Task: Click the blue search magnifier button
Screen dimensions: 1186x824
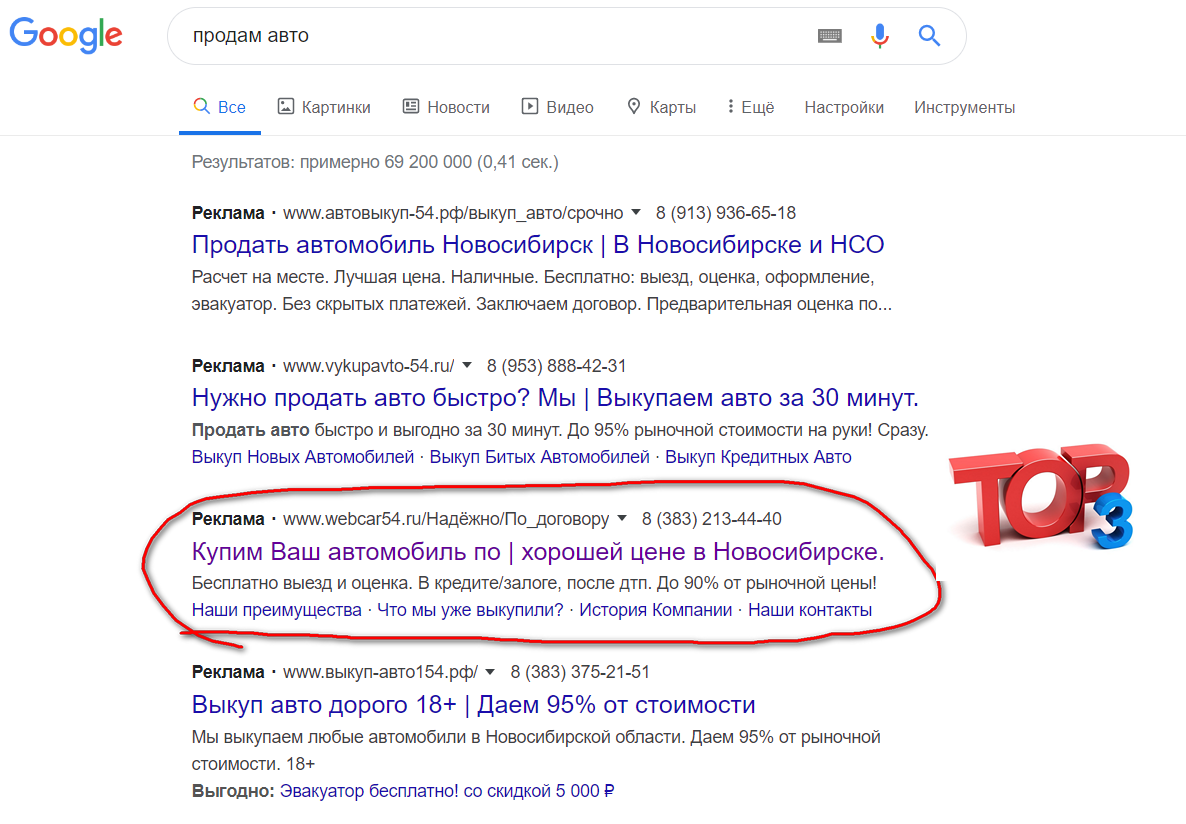Action: coord(930,36)
